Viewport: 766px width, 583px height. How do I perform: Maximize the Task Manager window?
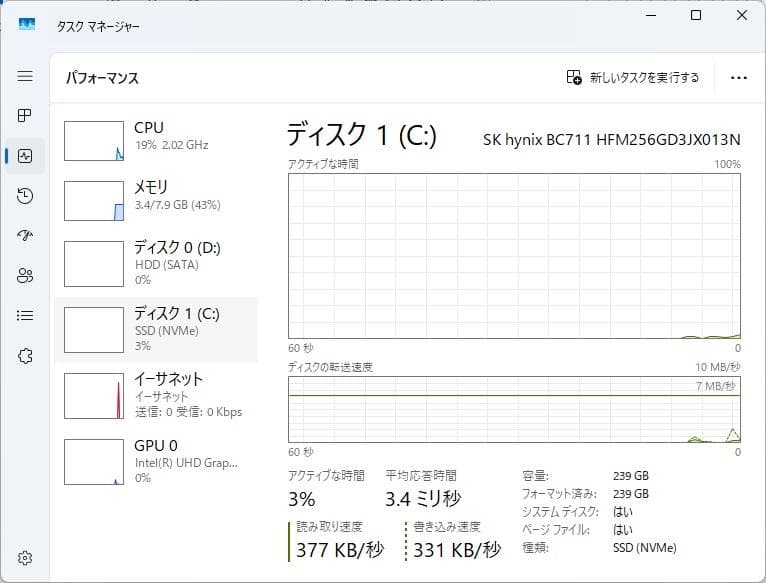click(696, 16)
